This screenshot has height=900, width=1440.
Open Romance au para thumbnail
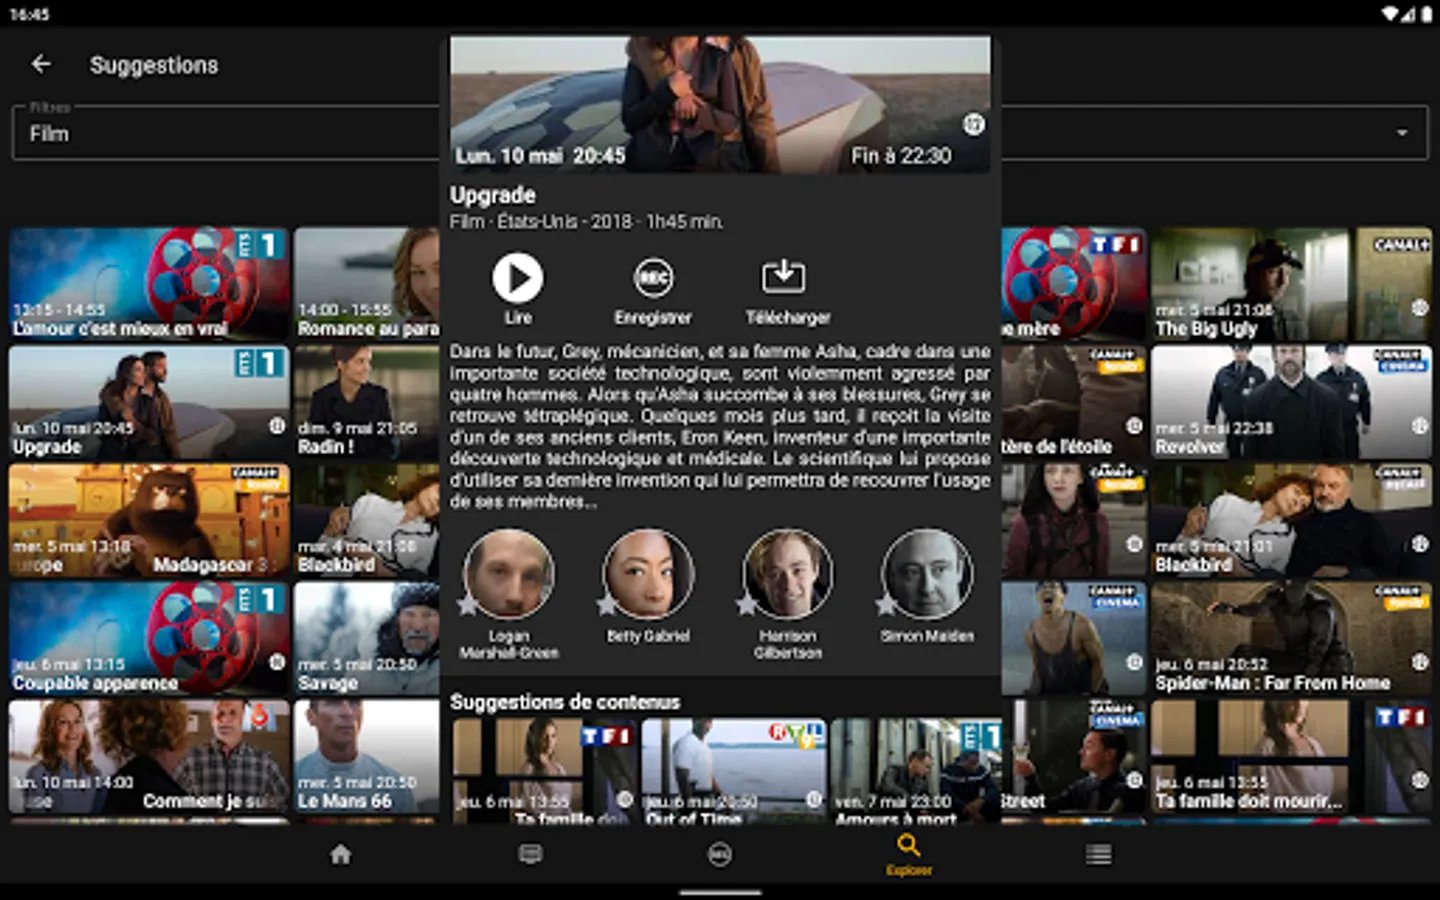(367, 283)
